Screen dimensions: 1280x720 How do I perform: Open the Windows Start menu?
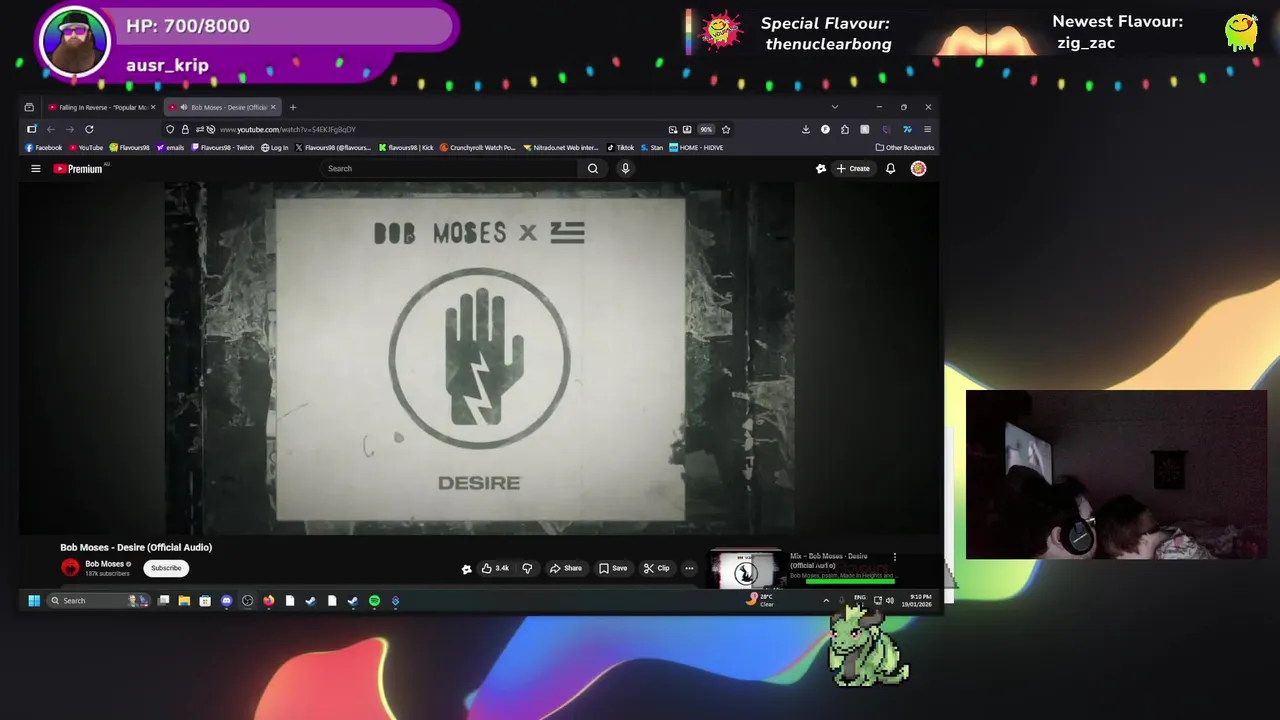tap(33, 601)
